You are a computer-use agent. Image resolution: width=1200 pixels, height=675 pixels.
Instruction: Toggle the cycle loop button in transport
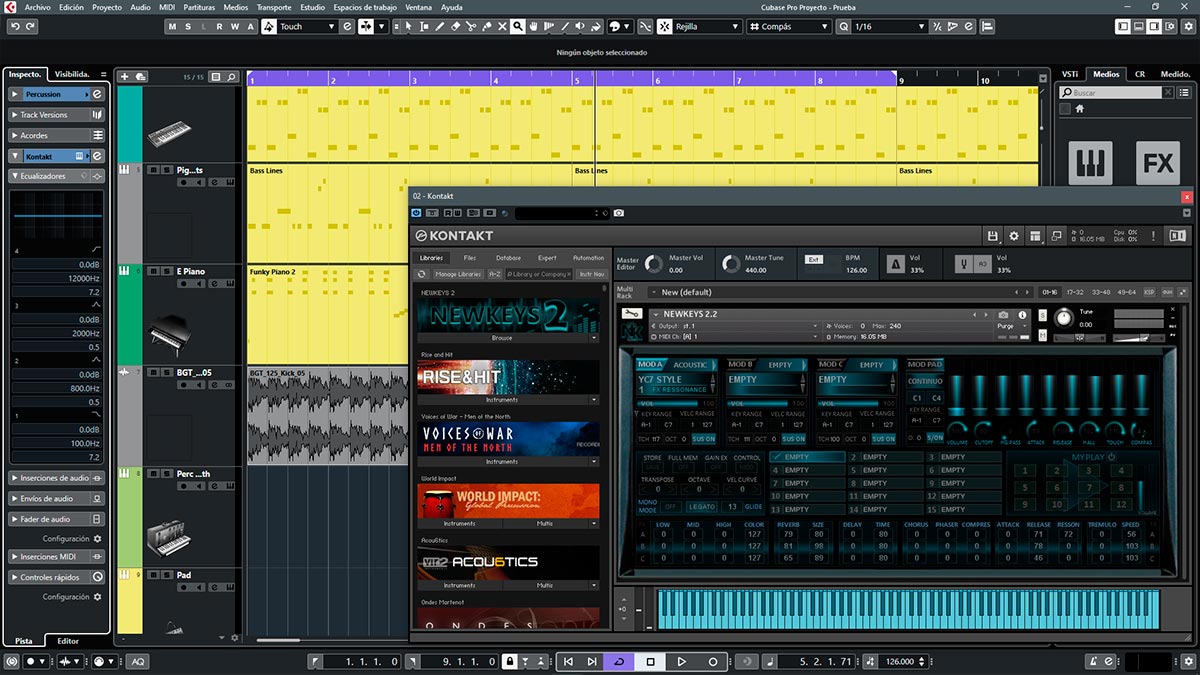[x=618, y=661]
